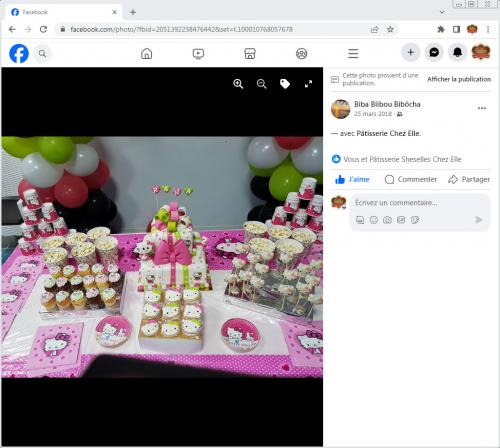Click Biba Bilbou Bibōcha profile picture
This screenshot has width=500, height=448.
[340, 109]
